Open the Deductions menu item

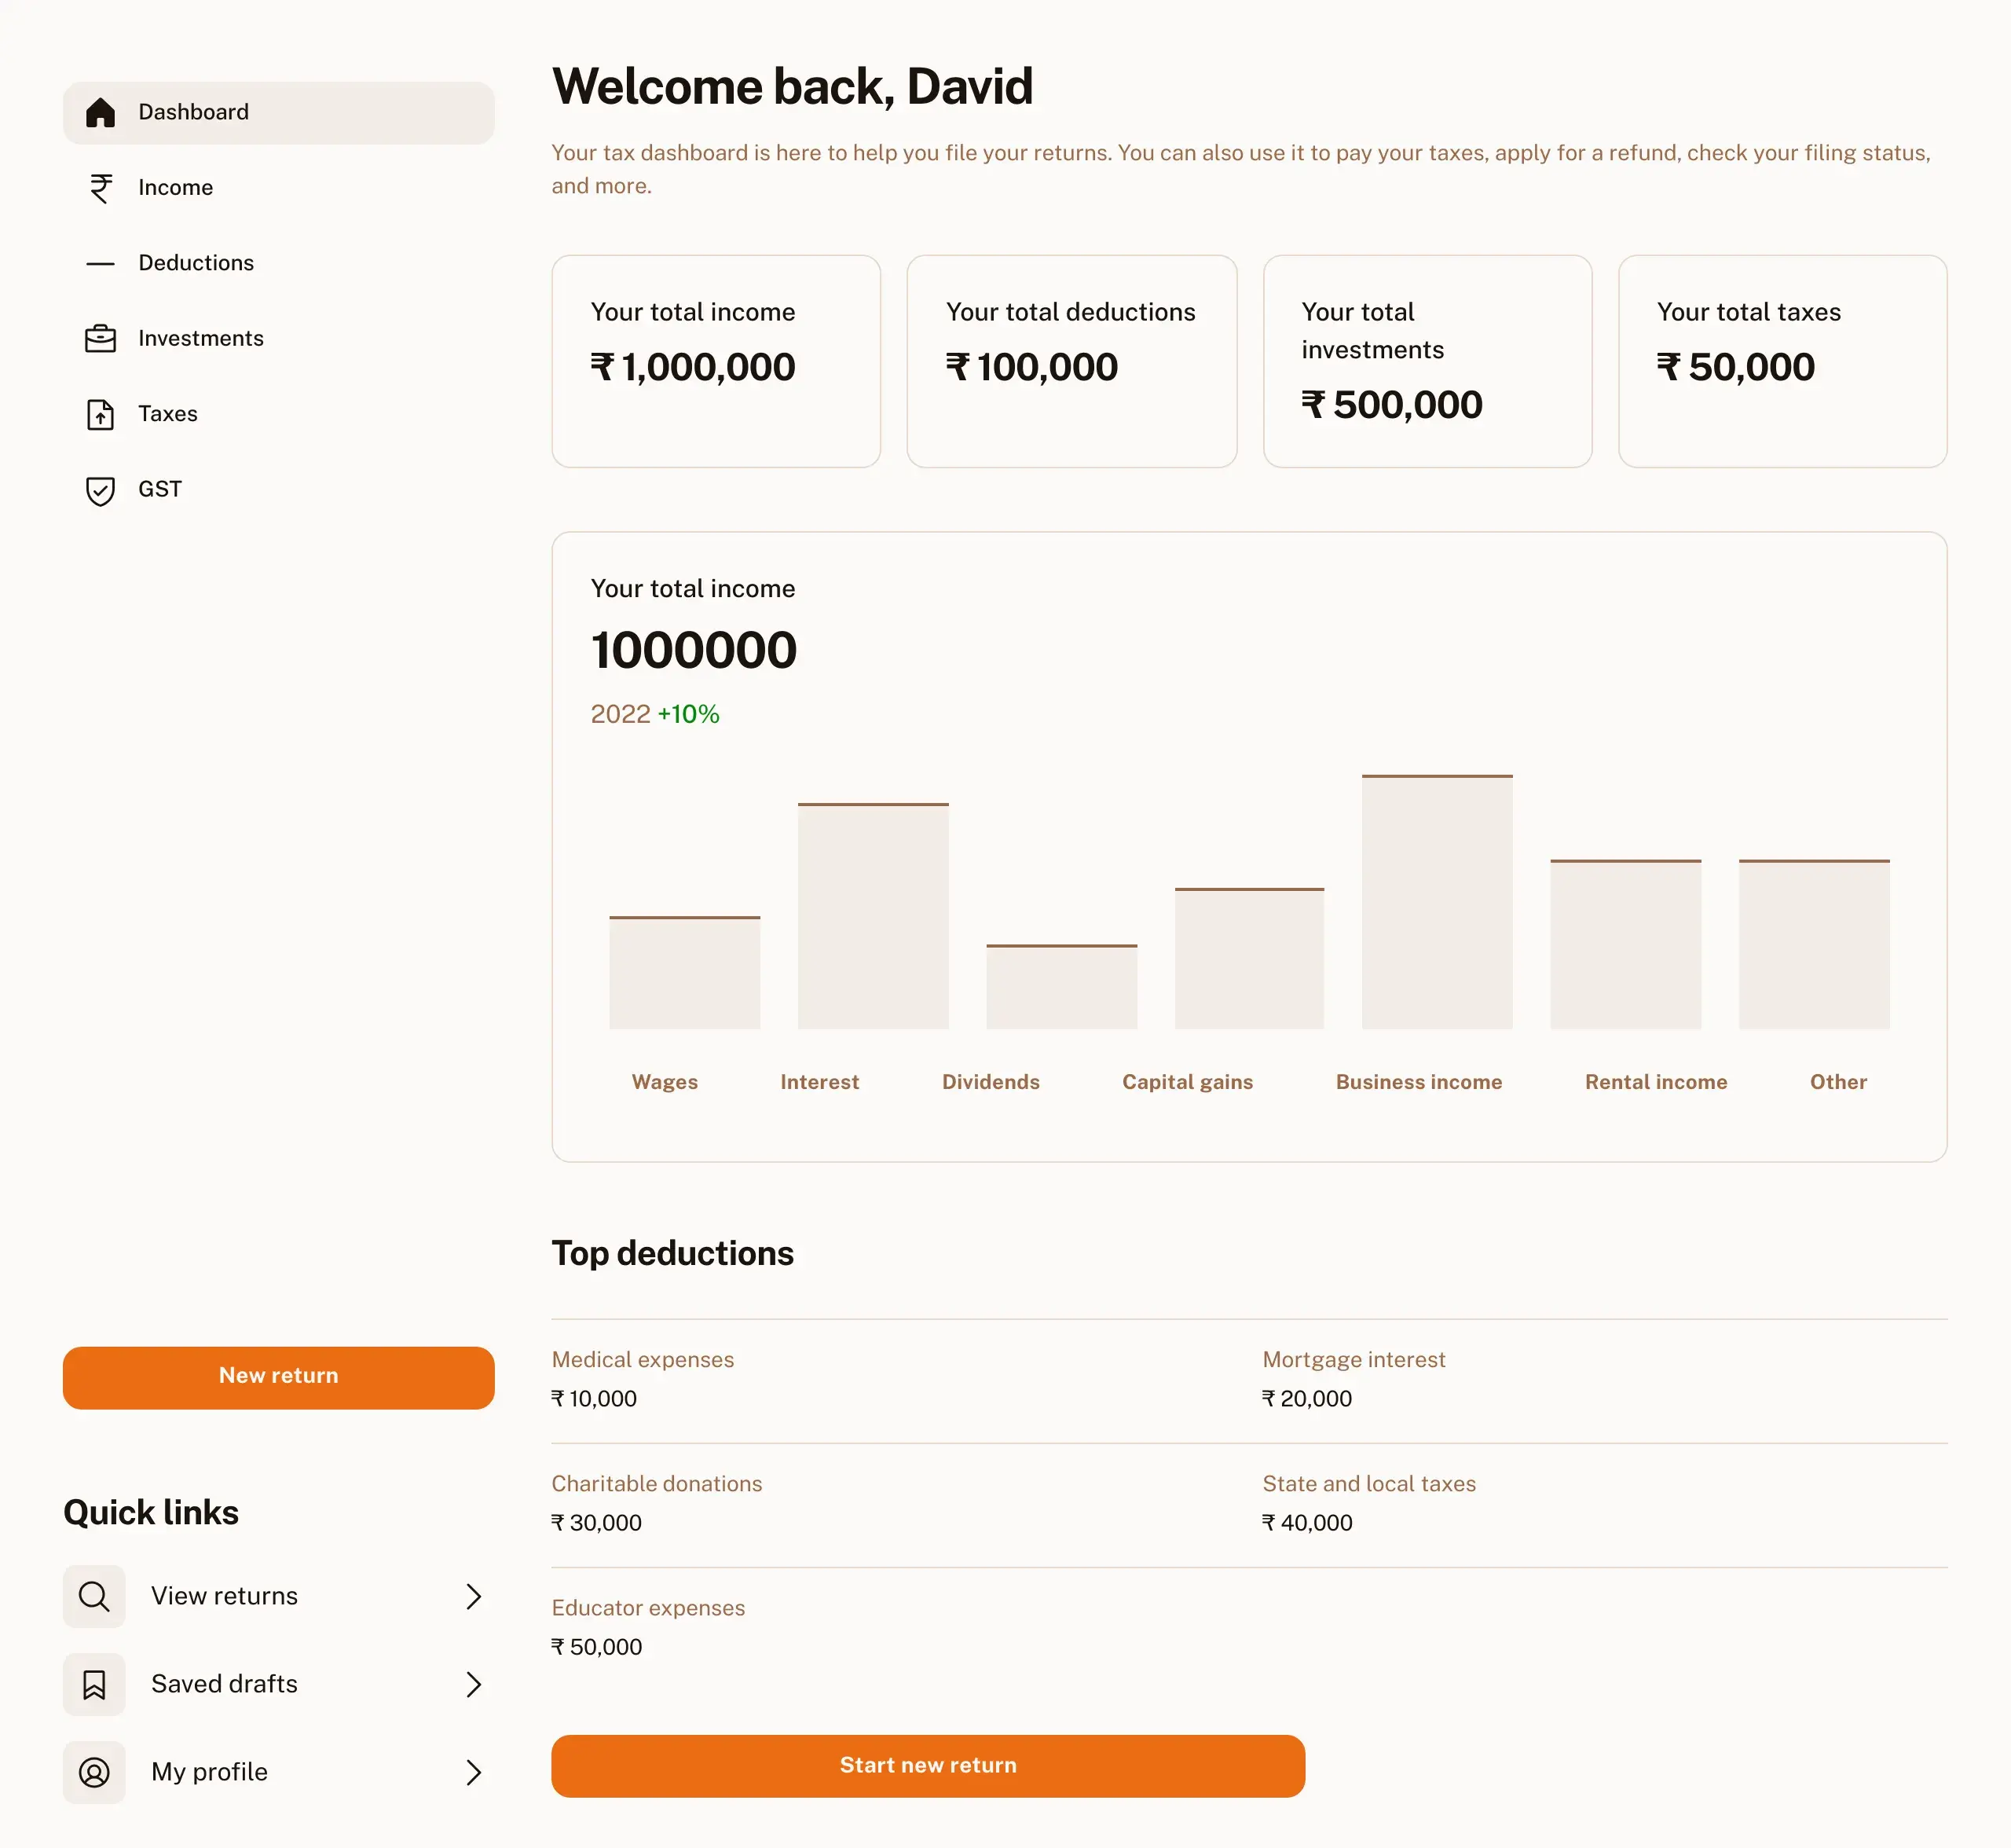(196, 263)
